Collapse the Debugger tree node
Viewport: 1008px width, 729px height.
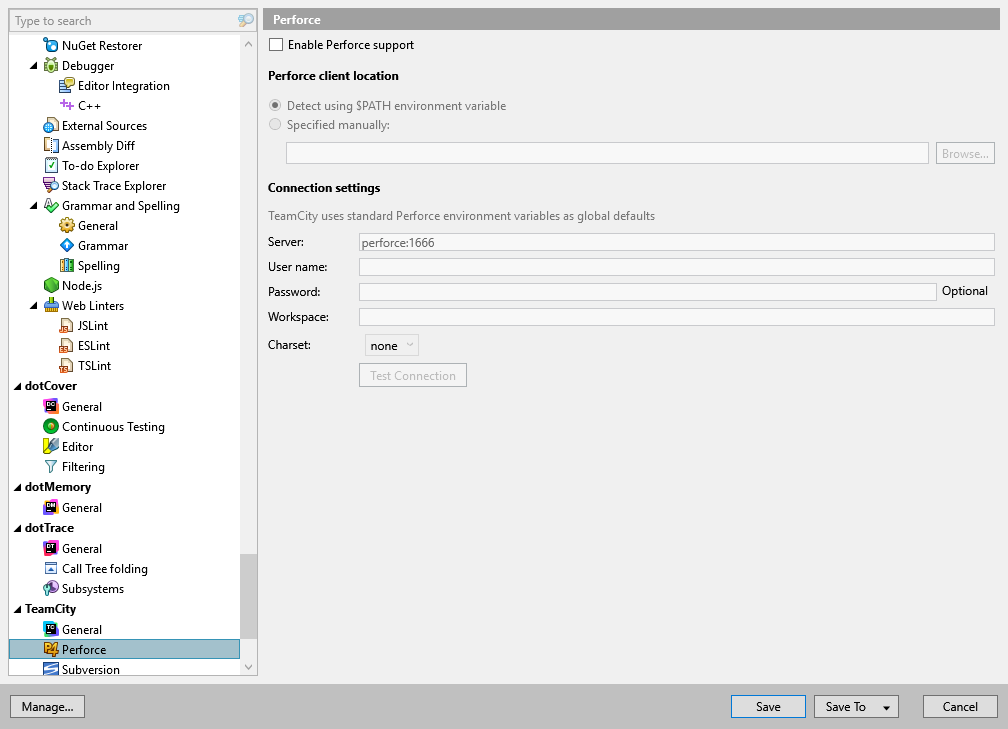pyautogui.click(x=33, y=65)
